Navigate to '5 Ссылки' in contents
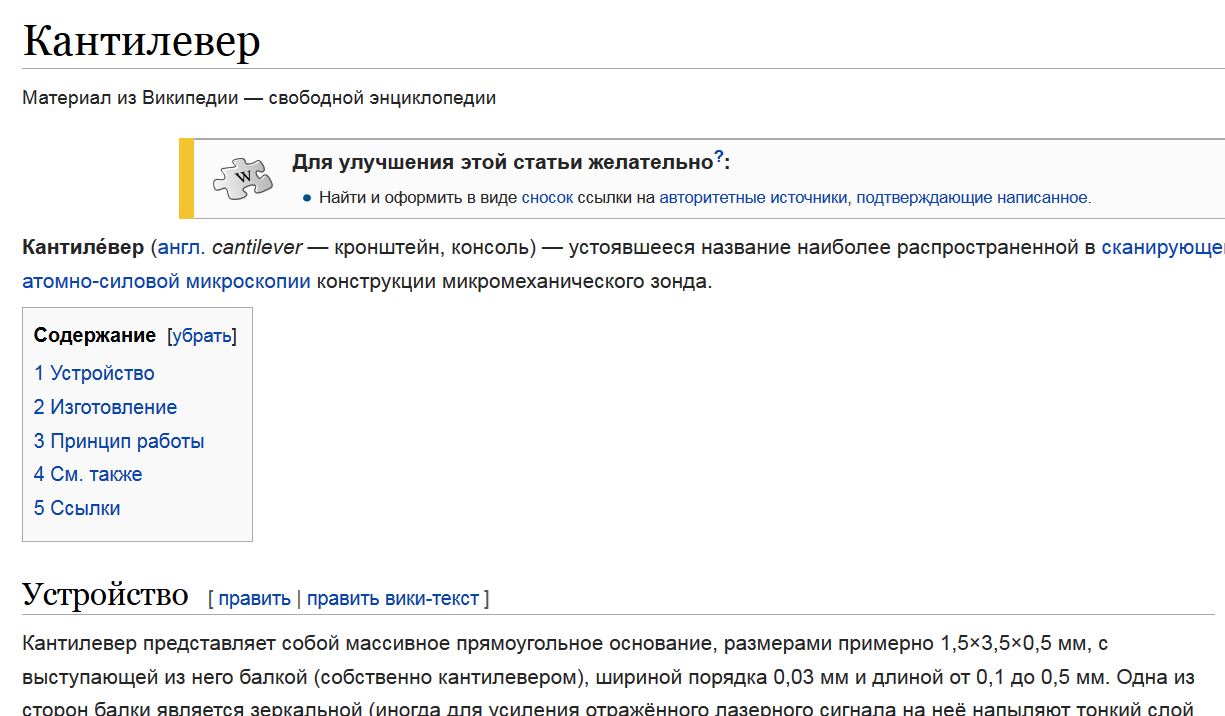This screenshot has height=716, width=1225. click(x=77, y=508)
